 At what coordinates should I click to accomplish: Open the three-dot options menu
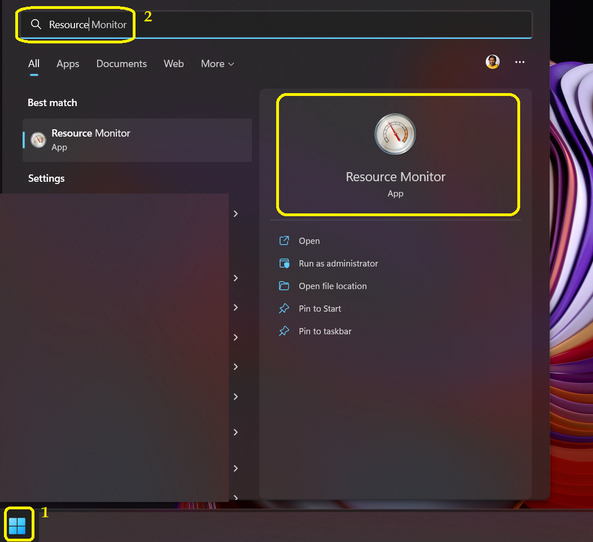pos(520,62)
